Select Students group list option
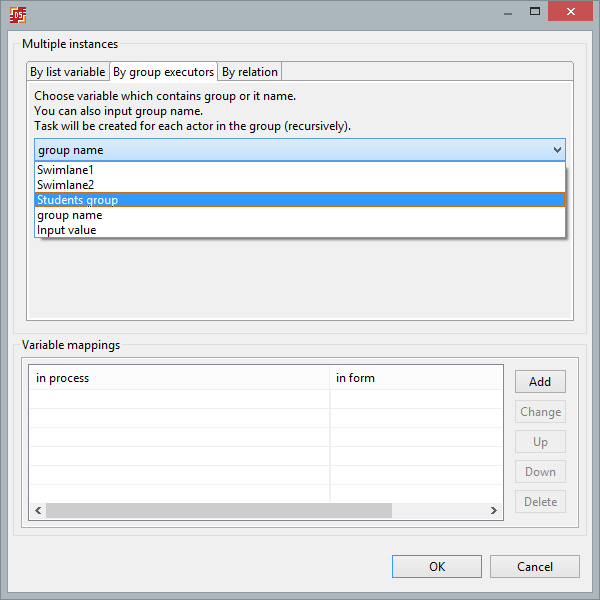Image resolution: width=600 pixels, height=600 pixels. tap(77, 200)
